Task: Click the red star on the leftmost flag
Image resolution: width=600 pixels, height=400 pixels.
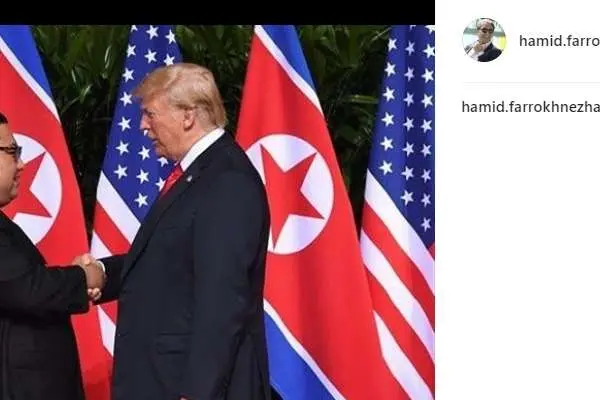Action: (x=27, y=189)
